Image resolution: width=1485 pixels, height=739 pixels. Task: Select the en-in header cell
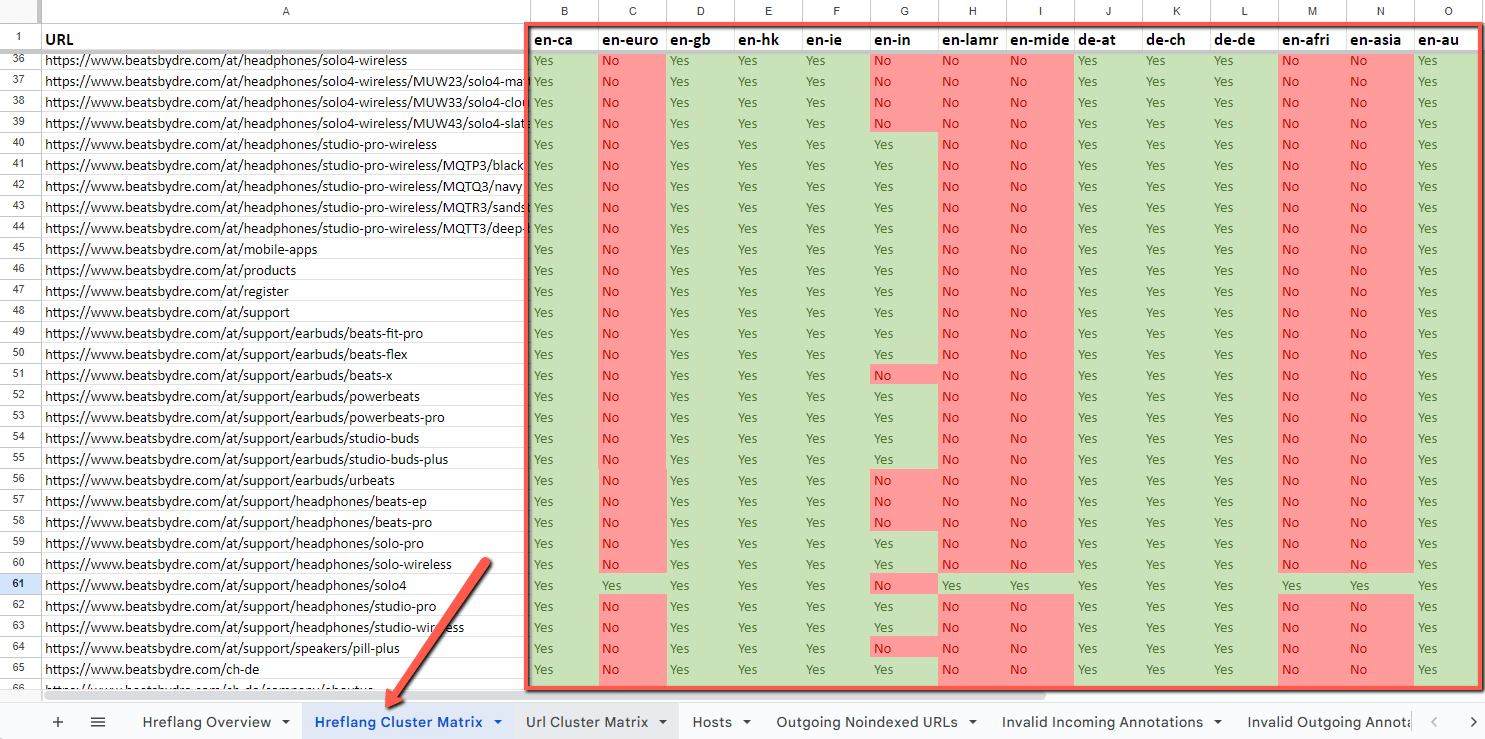pos(905,39)
